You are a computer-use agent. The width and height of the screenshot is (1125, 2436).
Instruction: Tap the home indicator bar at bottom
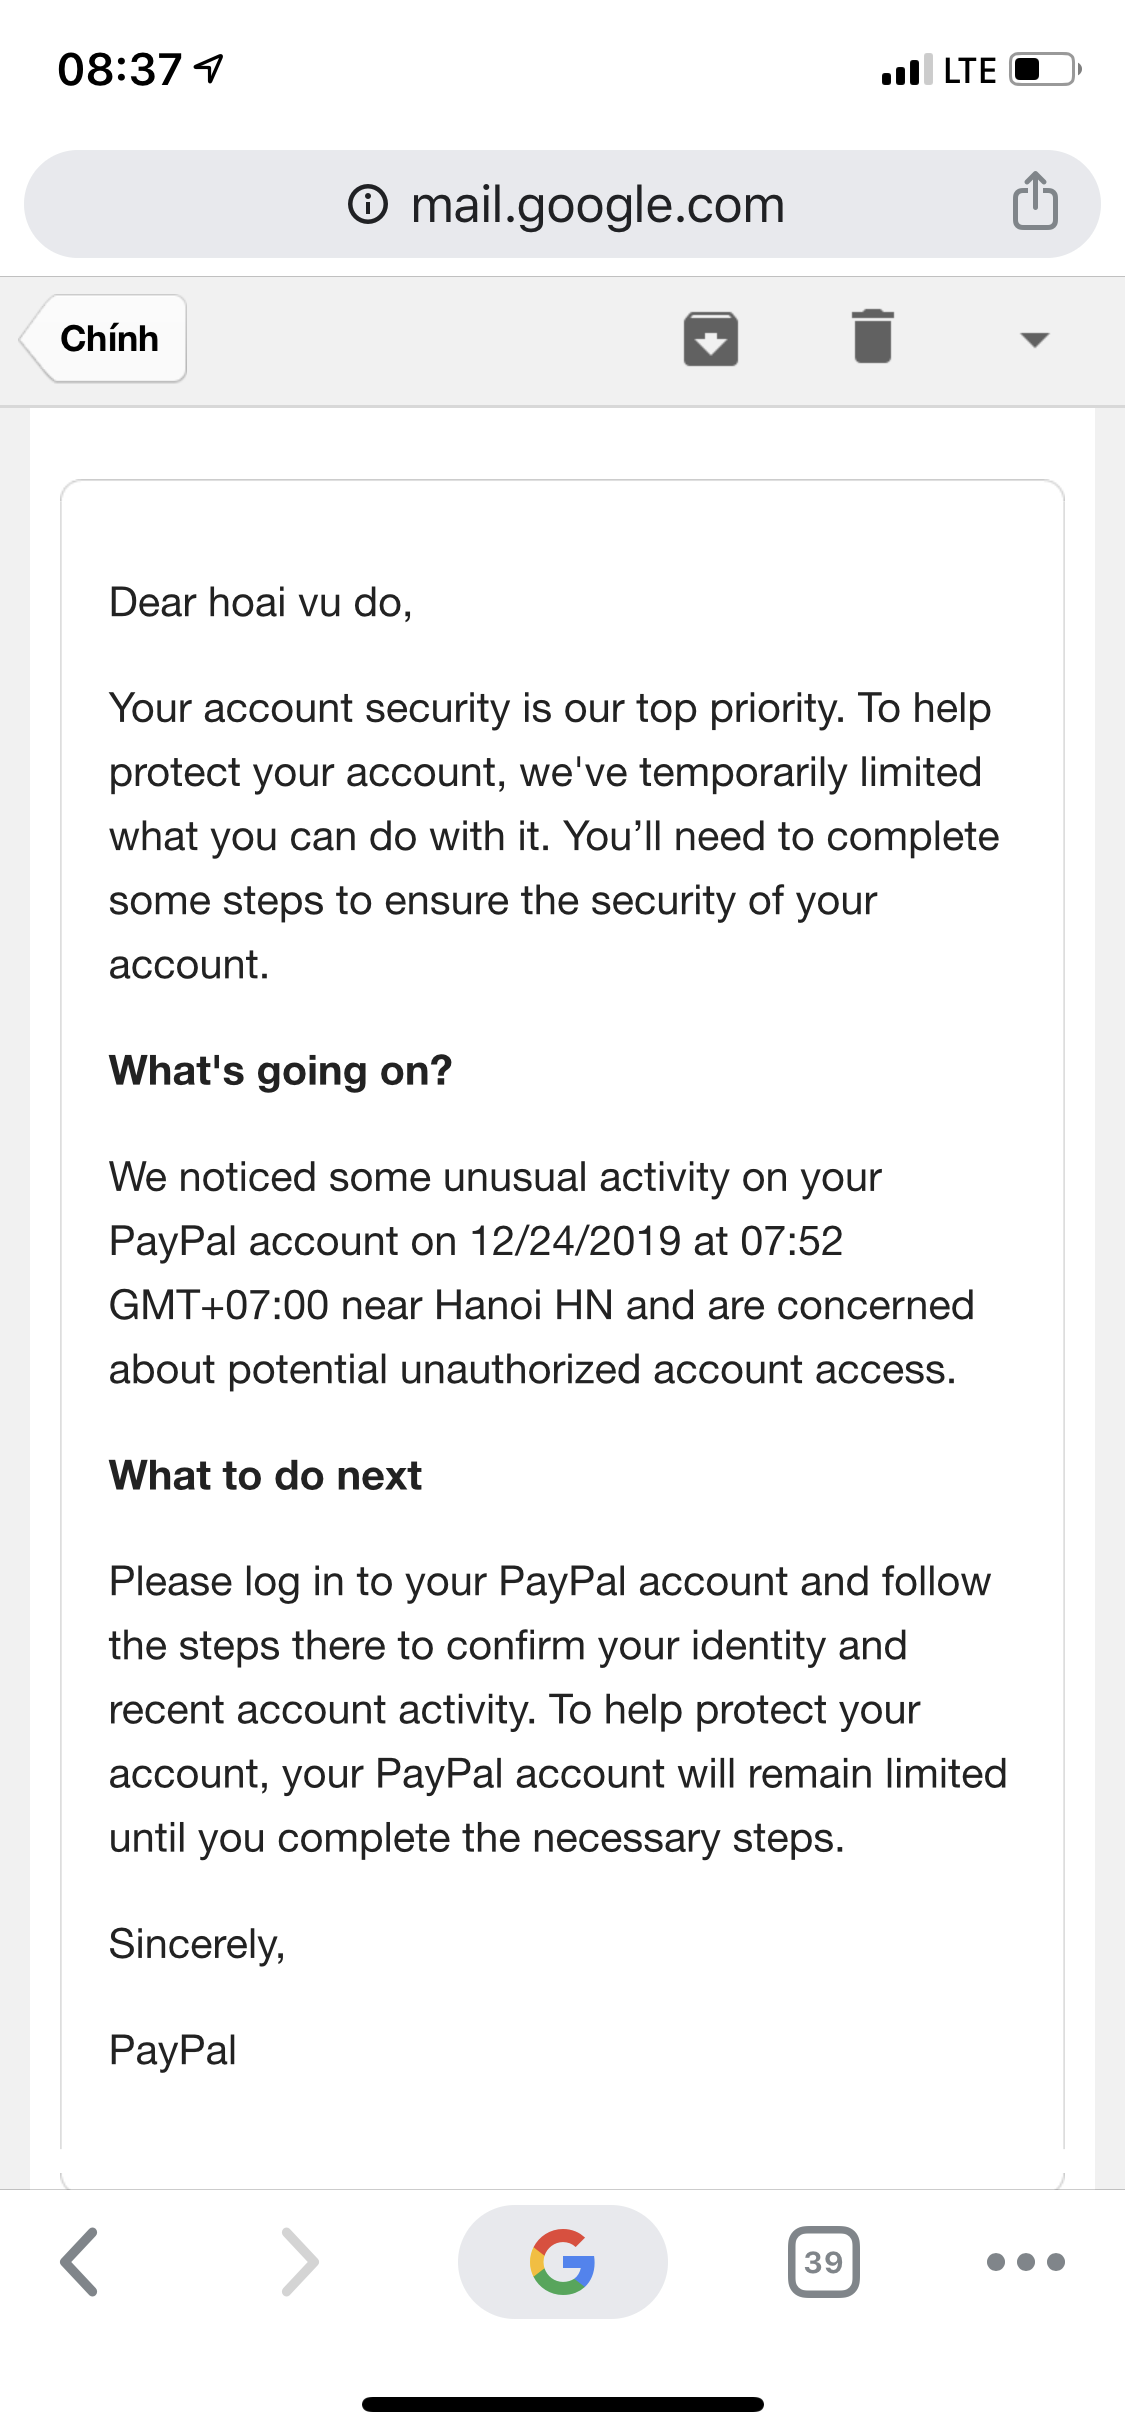click(562, 2404)
